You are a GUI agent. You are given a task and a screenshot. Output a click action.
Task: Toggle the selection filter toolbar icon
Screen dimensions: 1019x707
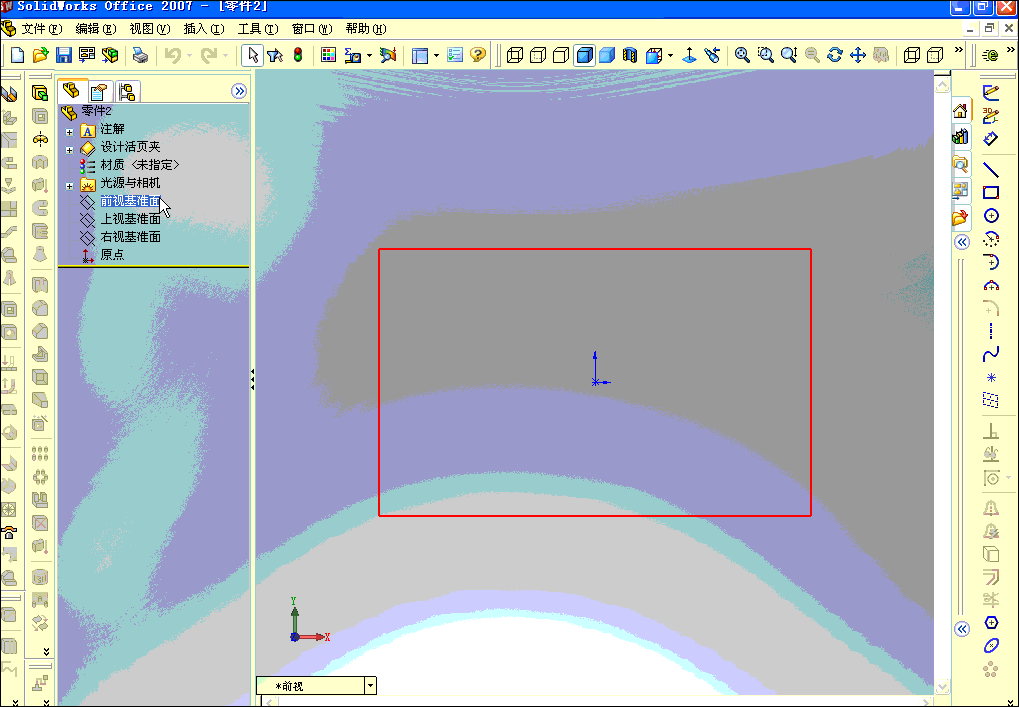point(275,55)
